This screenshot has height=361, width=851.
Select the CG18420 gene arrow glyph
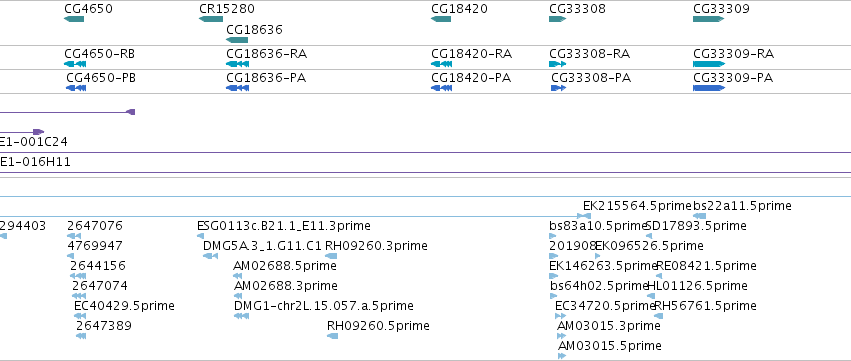(x=441, y=19)
